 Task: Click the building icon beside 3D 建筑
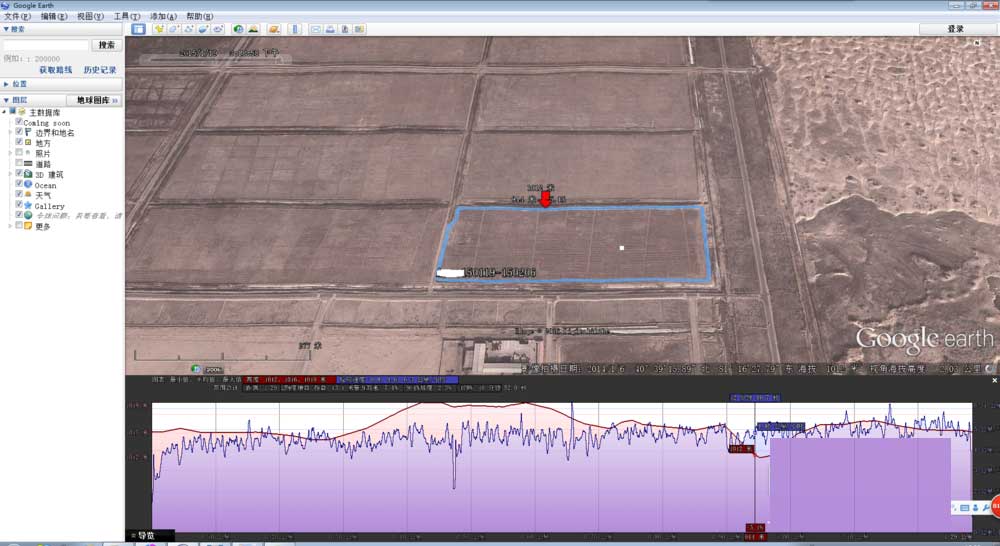click(x=28, y=173)
